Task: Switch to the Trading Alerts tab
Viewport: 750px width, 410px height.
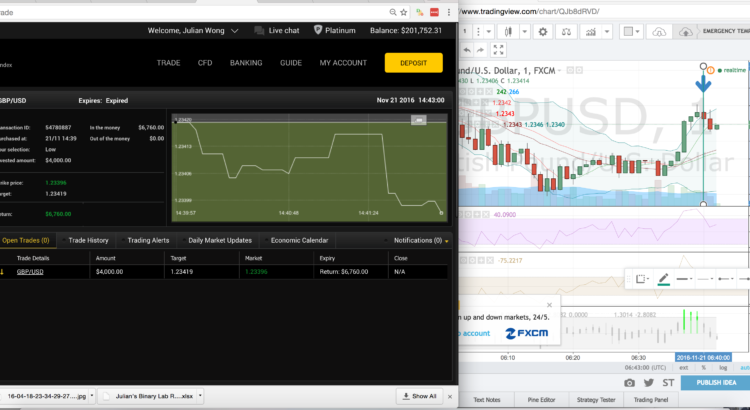Action: pyautogui.click(x=148, y=241)
